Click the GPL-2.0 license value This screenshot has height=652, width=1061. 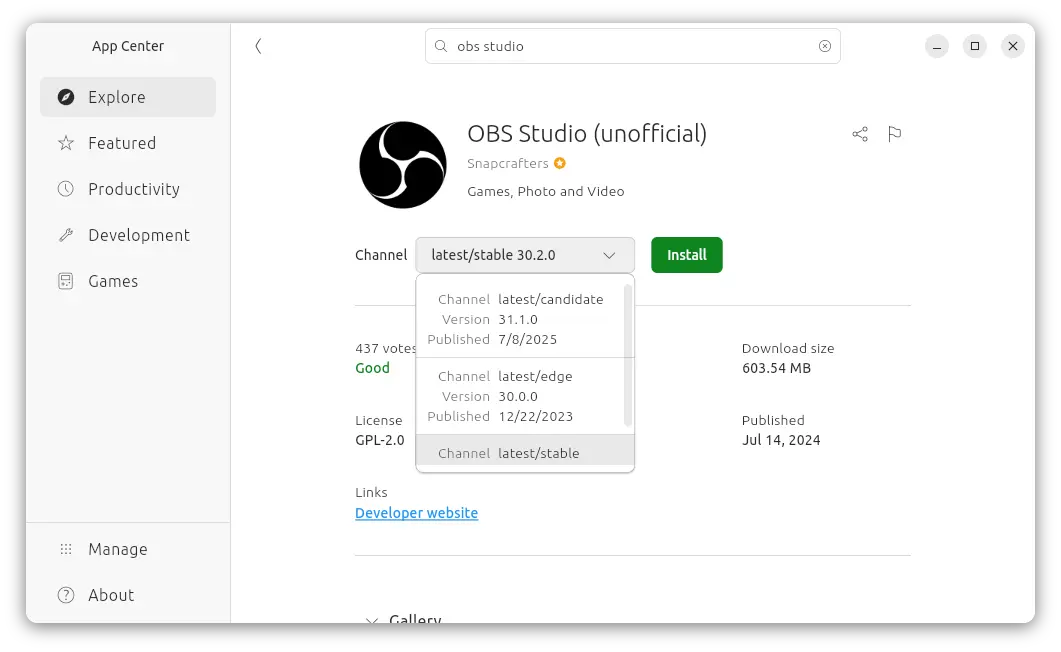(x=380, y=440)
